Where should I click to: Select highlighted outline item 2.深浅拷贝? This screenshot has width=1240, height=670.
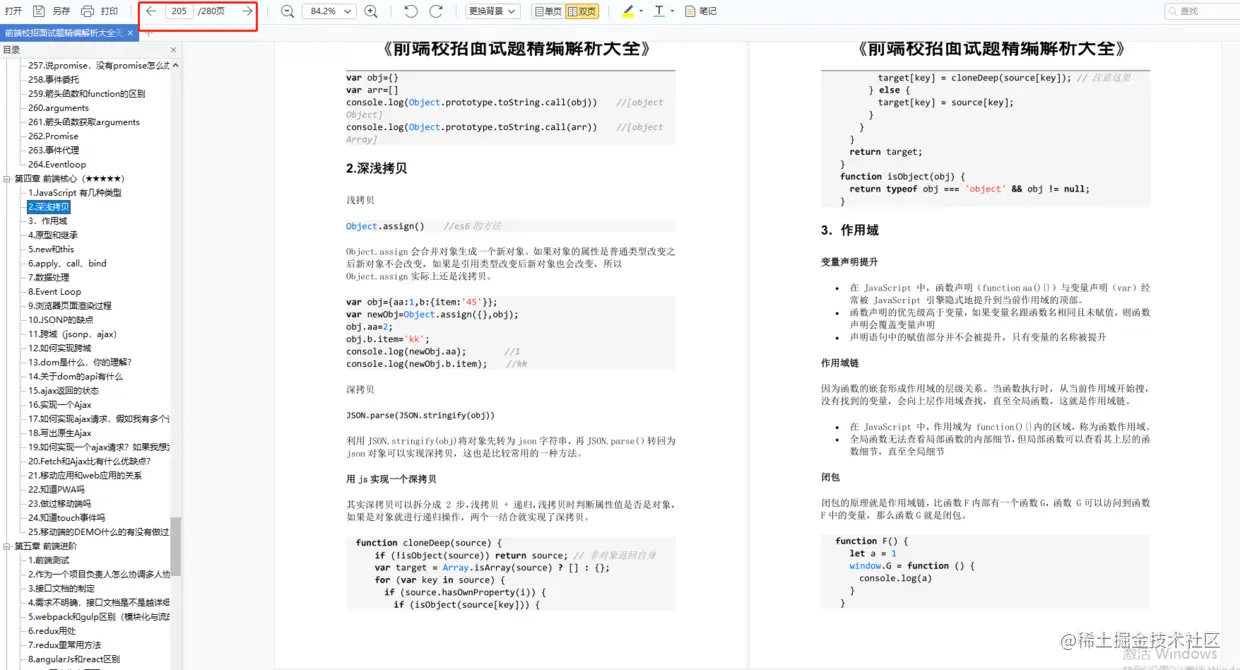click(x=49, y=207)
